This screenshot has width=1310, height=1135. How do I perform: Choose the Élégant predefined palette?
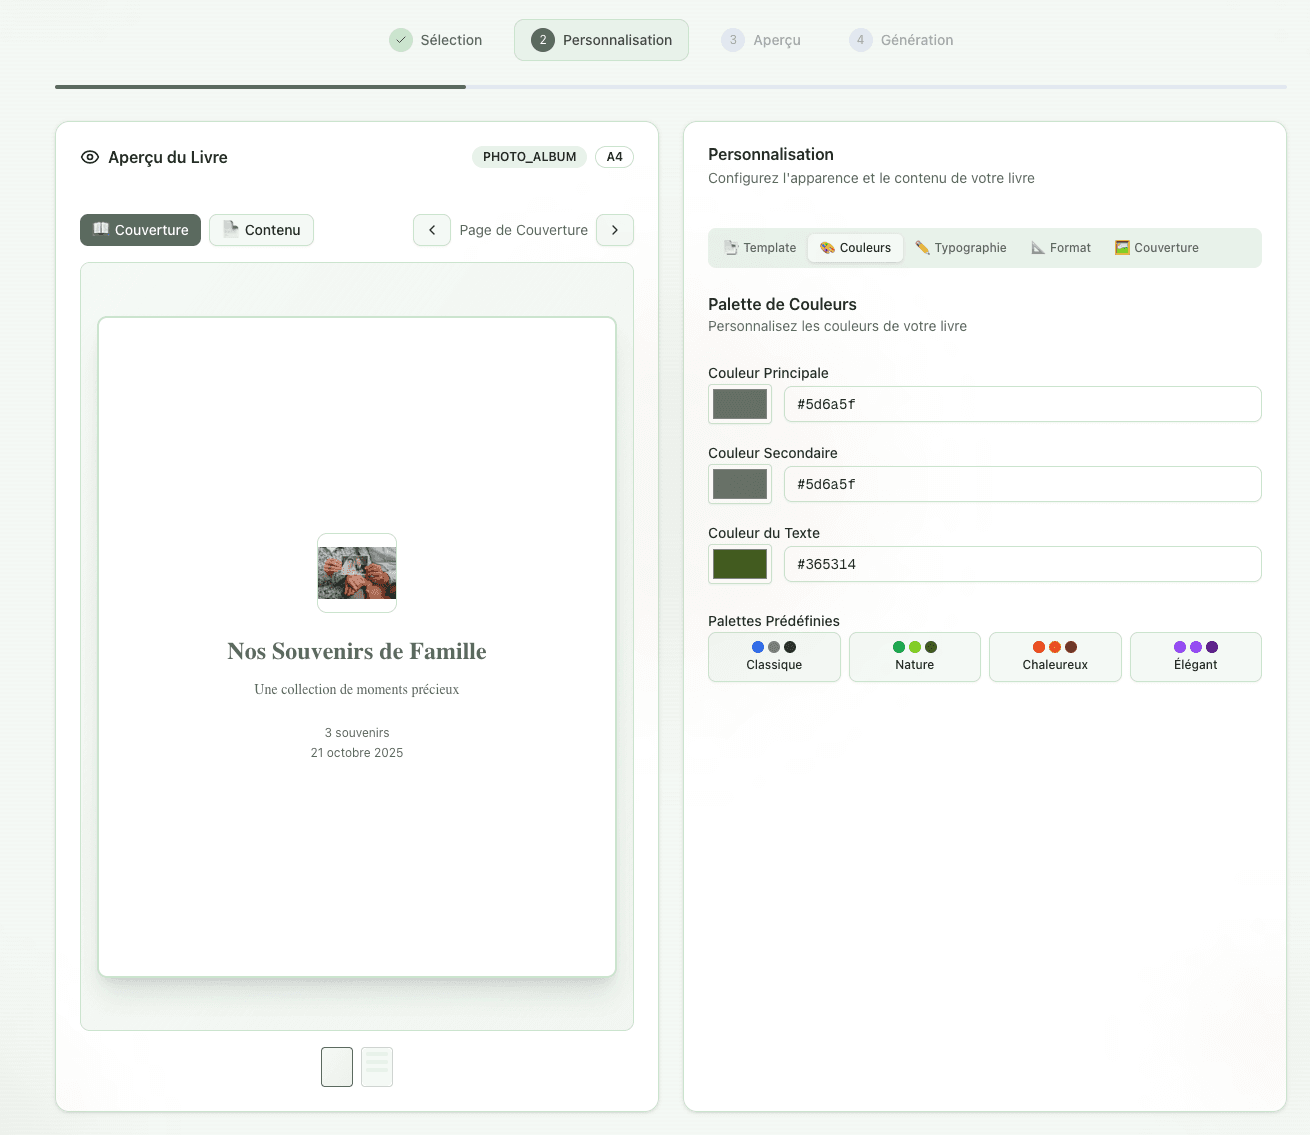pos(1195,657)
